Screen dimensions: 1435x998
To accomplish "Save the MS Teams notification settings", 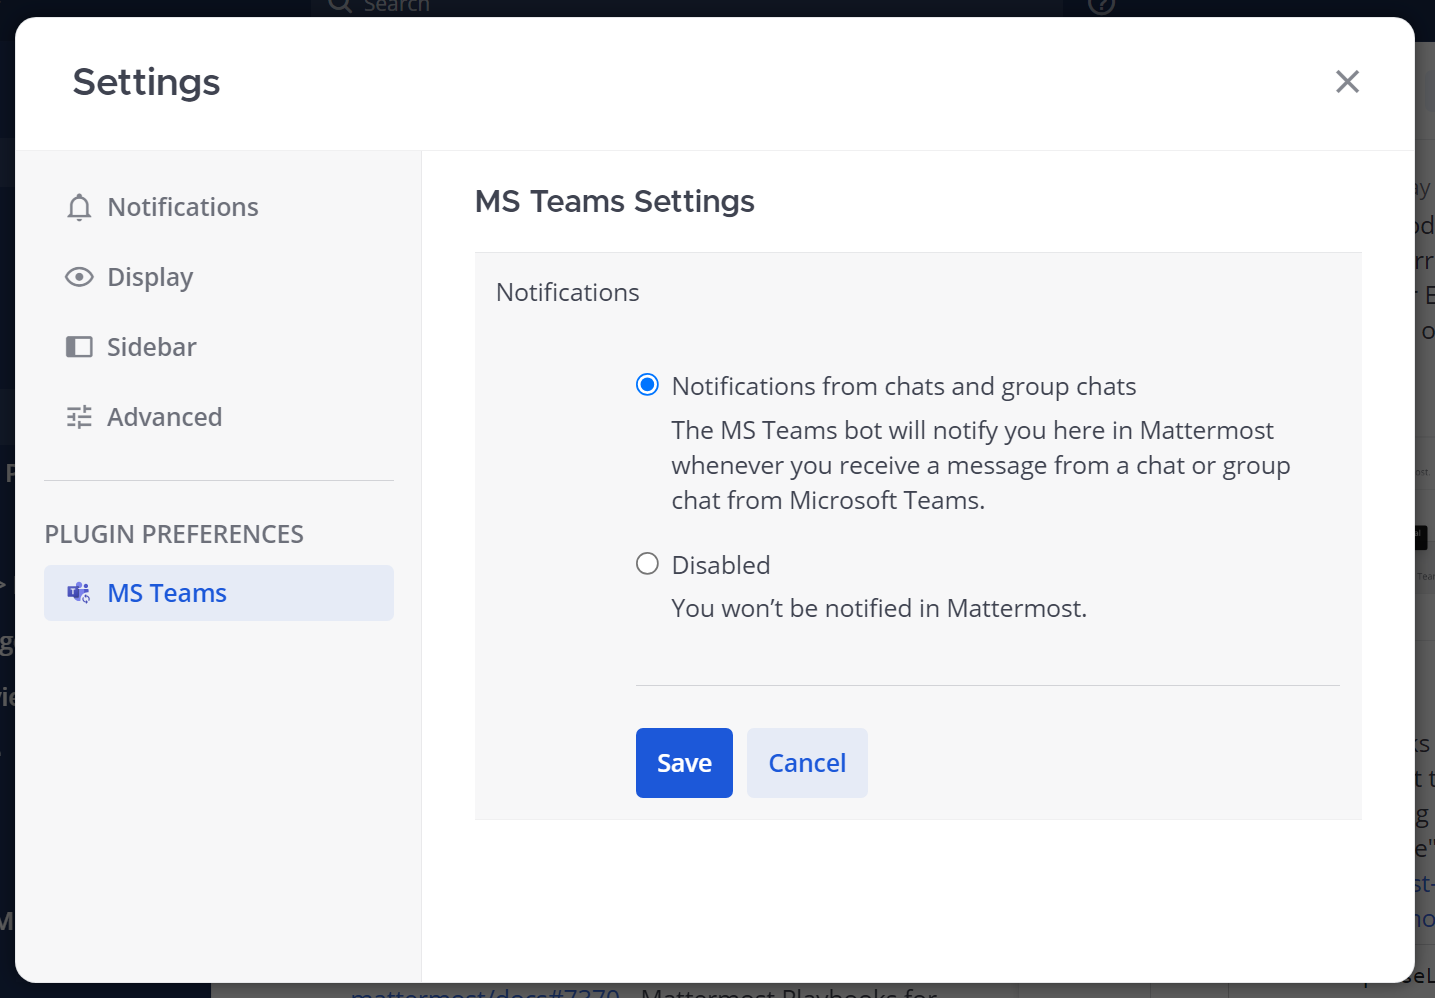I will tap(684, 762).
